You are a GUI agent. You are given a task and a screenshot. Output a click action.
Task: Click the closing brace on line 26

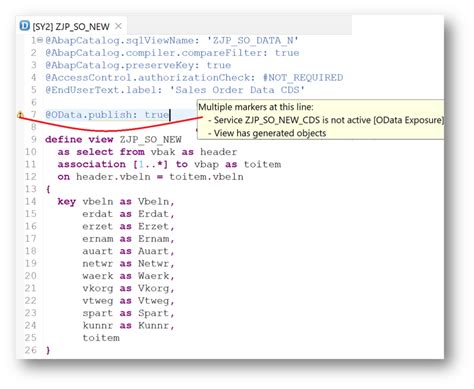48,350
